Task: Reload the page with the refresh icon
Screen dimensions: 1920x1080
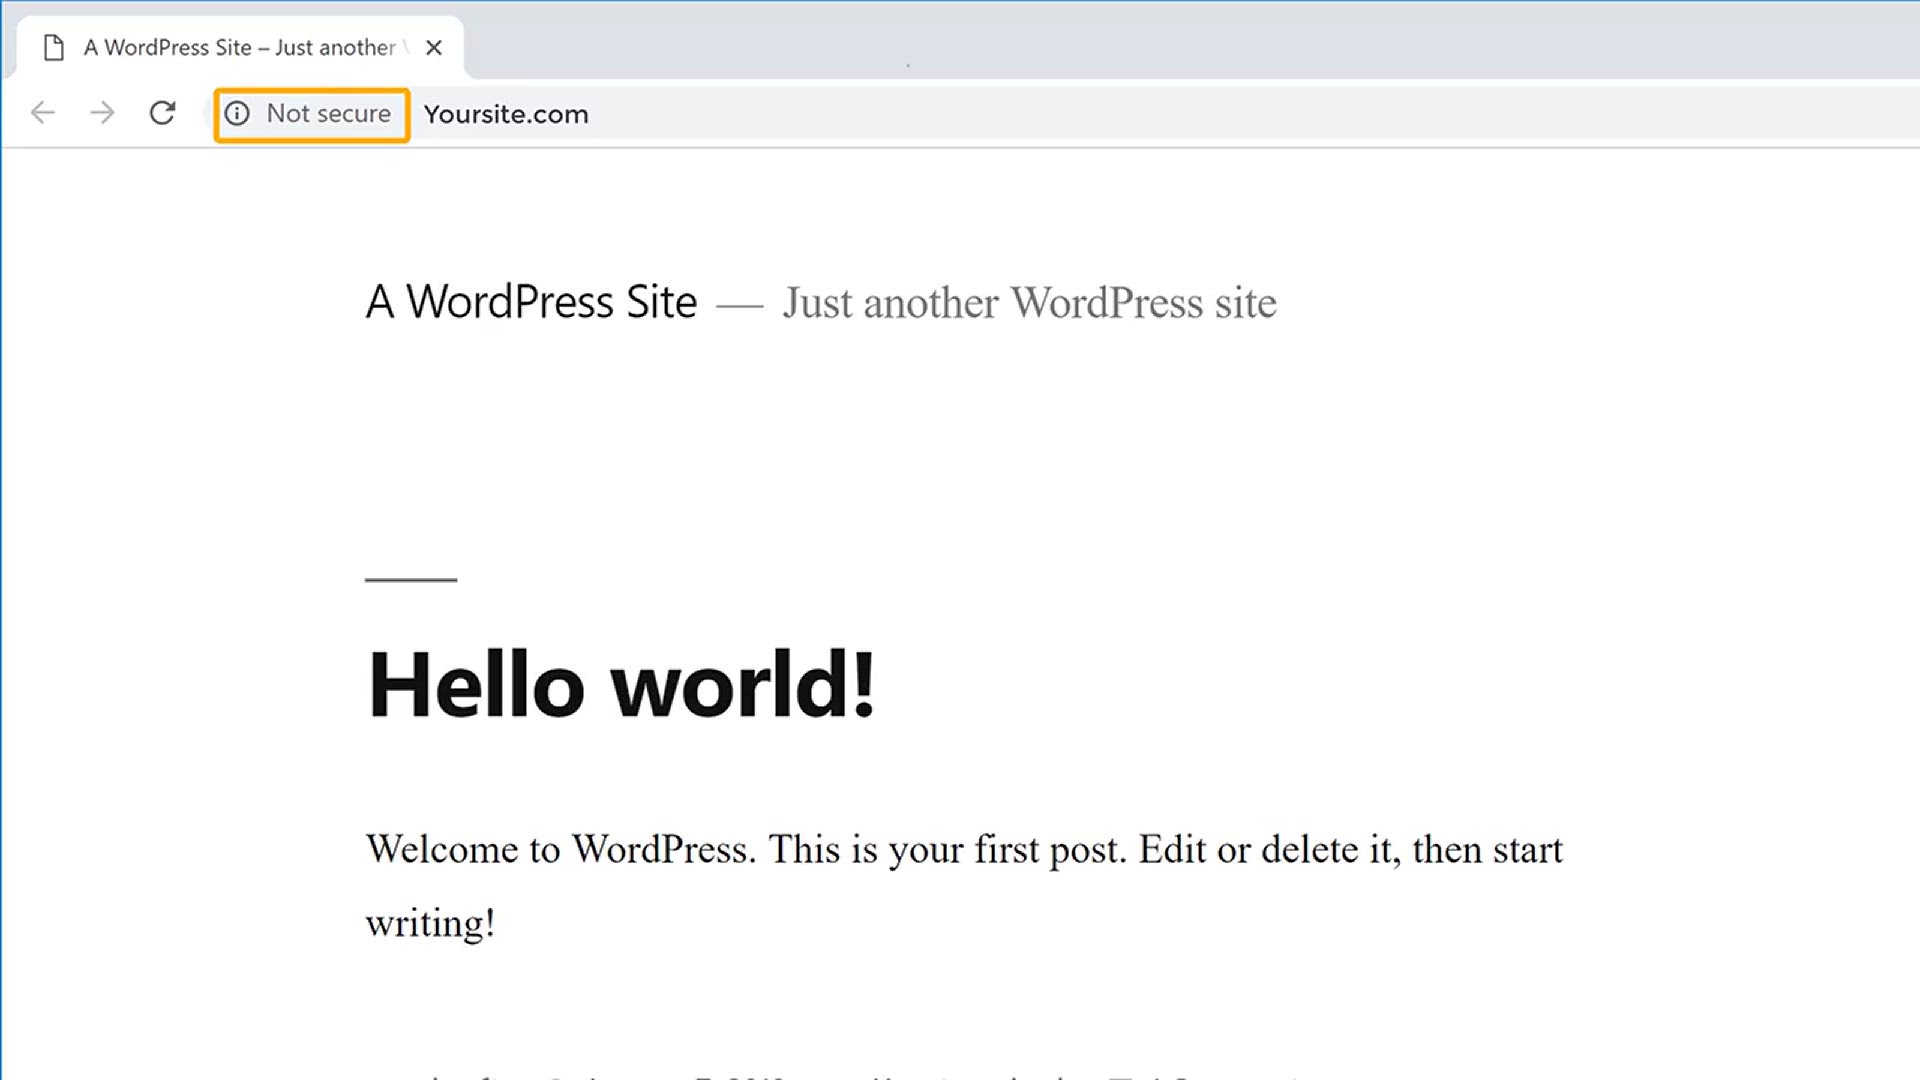Action: (x=162, y=113)
